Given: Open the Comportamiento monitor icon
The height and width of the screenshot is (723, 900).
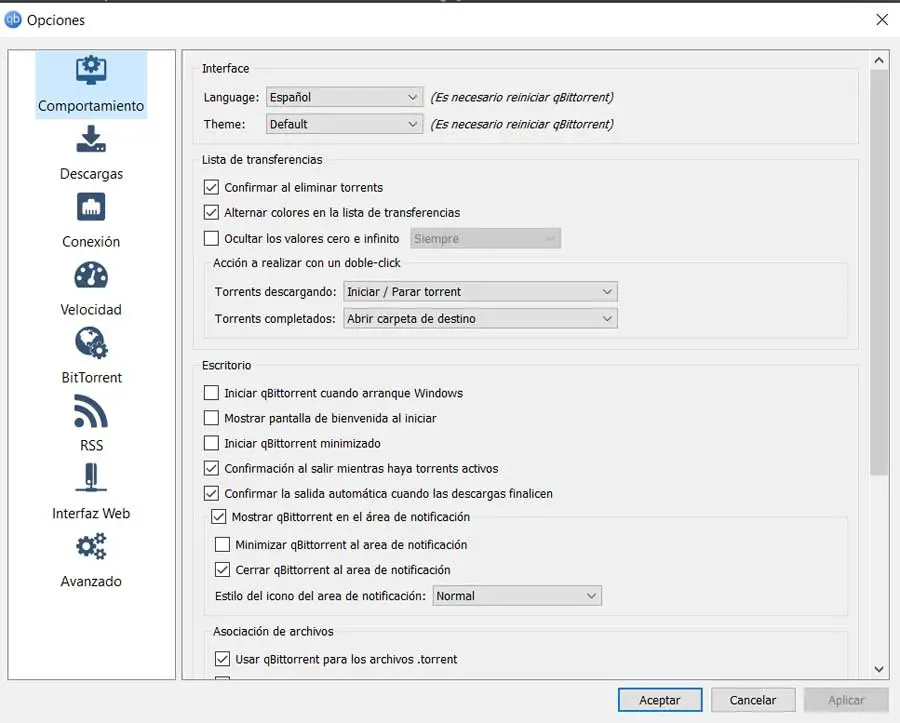Looking at the screenshot, I should click(x=91, y=70).
